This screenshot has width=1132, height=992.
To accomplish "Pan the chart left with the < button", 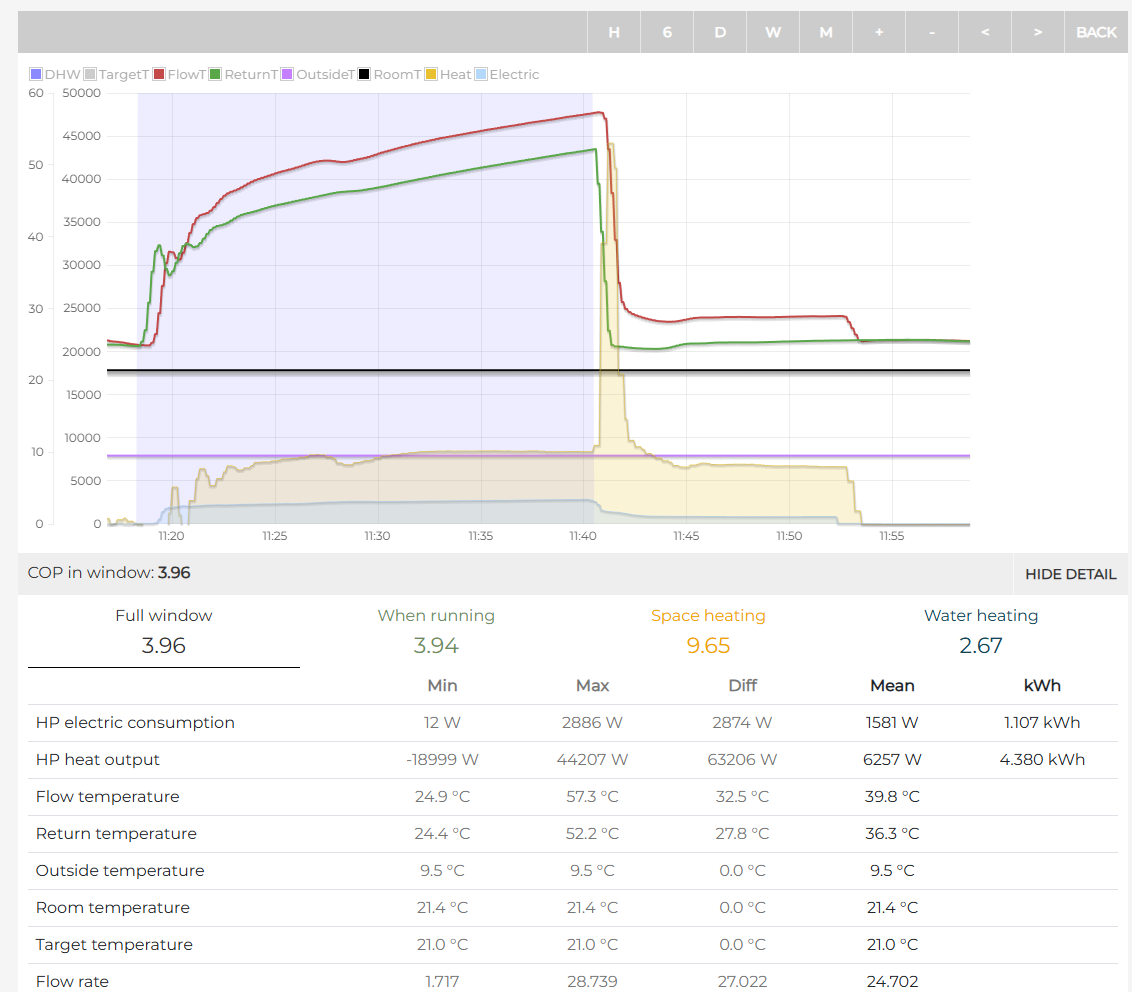I will [x=985, y=32].
